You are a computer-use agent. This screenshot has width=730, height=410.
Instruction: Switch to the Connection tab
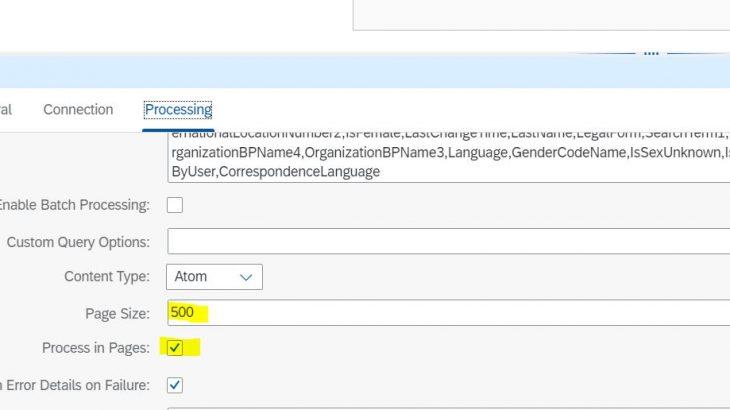point(78,110)
